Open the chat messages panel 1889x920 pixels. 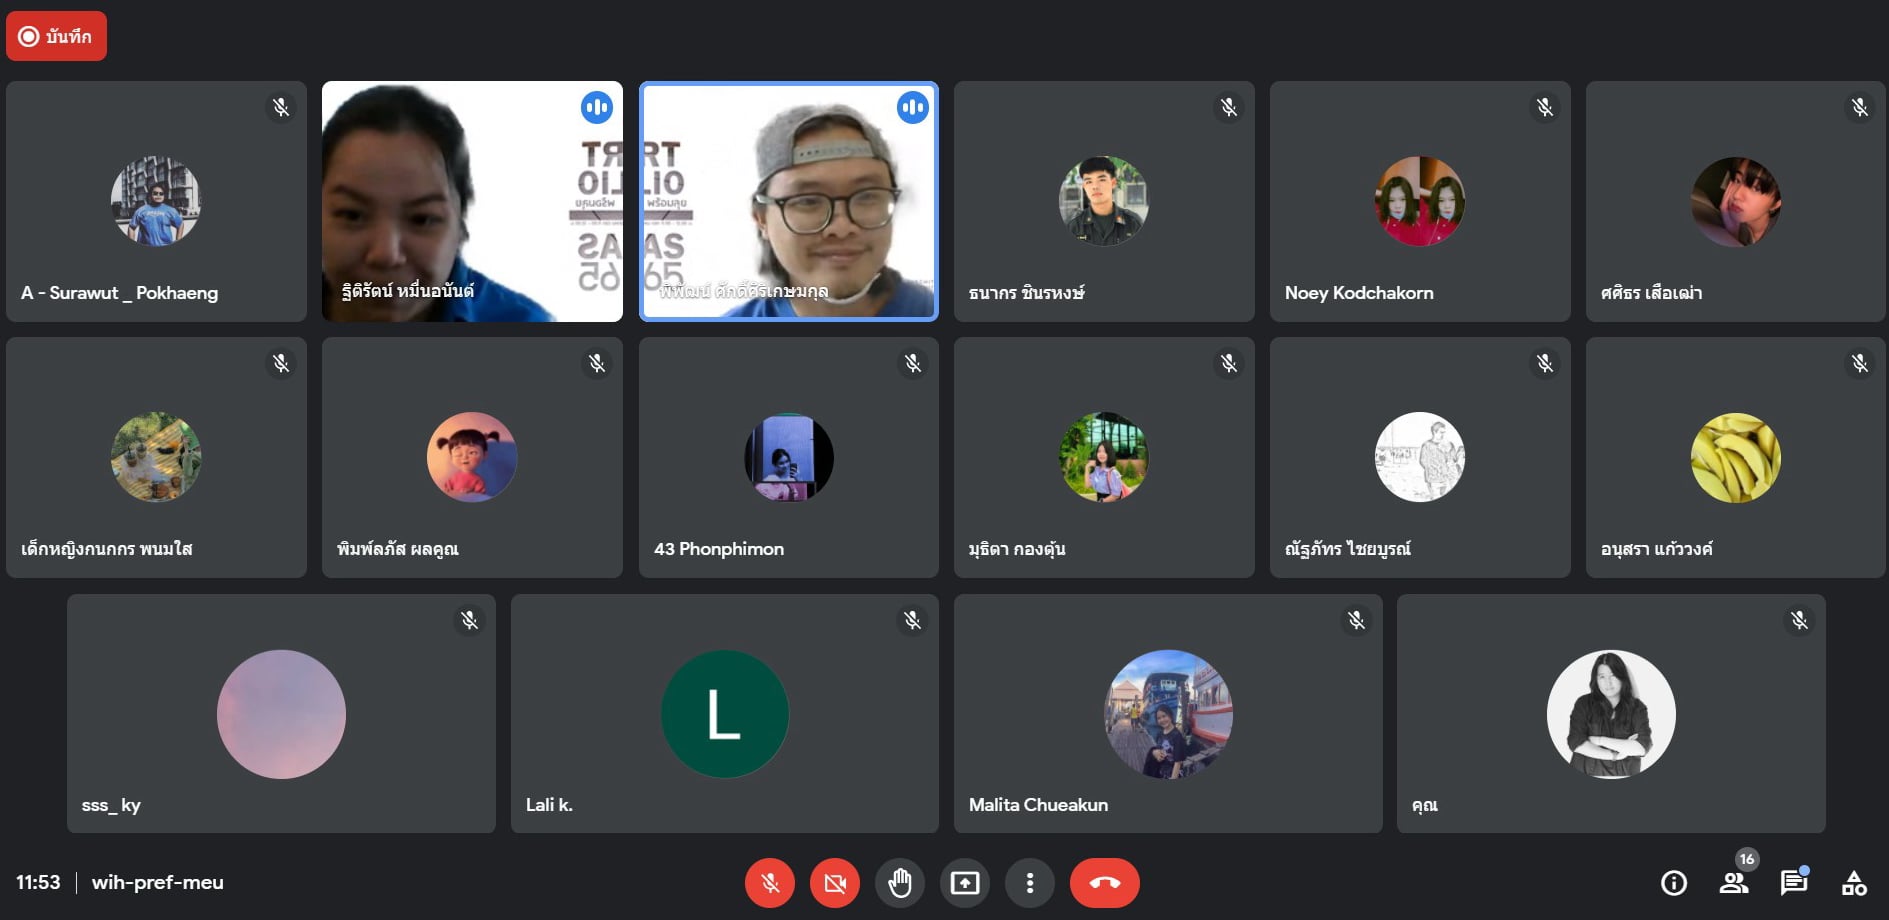tap(1794, 883)
